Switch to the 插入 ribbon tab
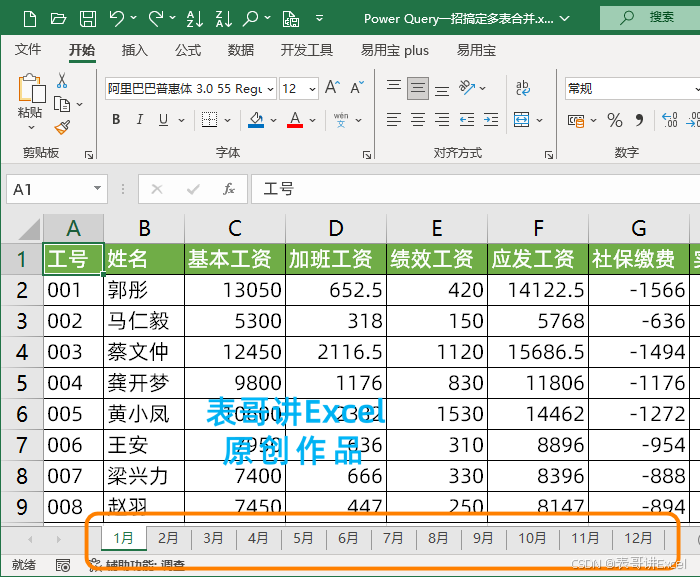The height and width of the screenshot is (577, 700). pos(134,50)
